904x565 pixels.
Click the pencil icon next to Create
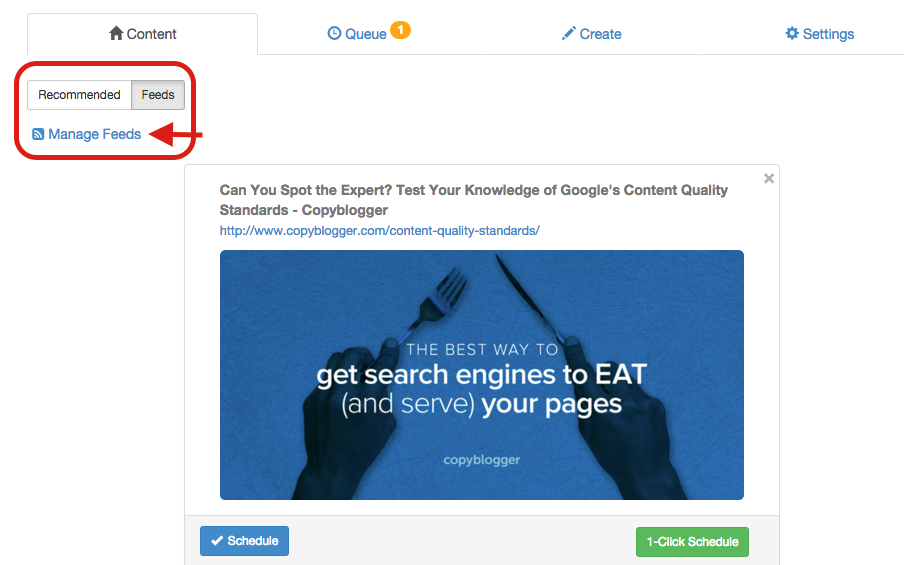(568, 33)
